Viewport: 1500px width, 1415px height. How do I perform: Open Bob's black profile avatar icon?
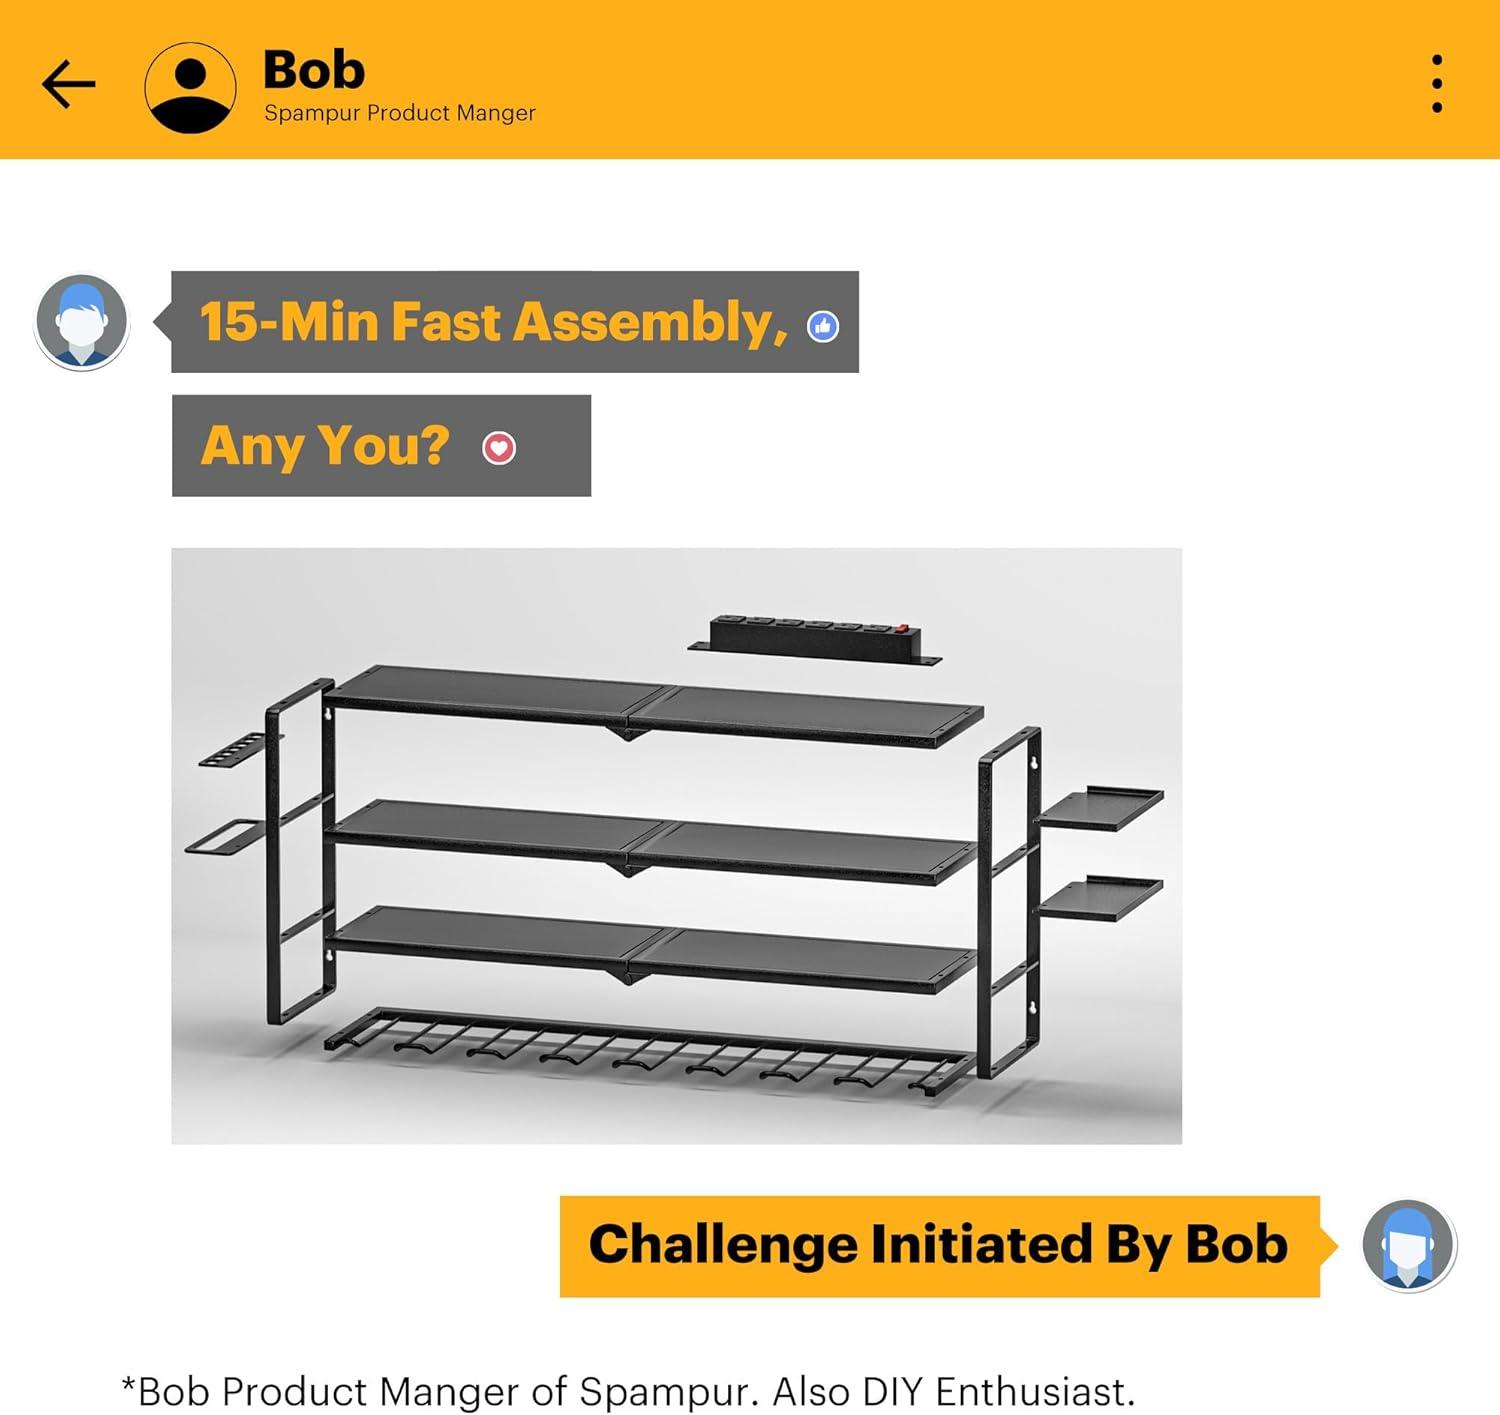190,88
